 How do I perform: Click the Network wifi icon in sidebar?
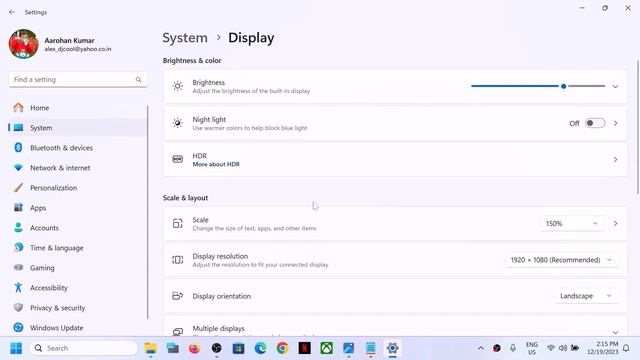click(x=18, y=167)
